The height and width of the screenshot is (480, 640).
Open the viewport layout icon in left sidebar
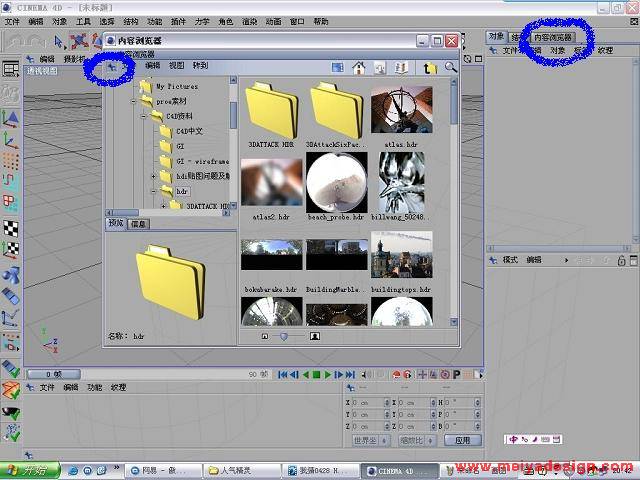coord(11,69)
